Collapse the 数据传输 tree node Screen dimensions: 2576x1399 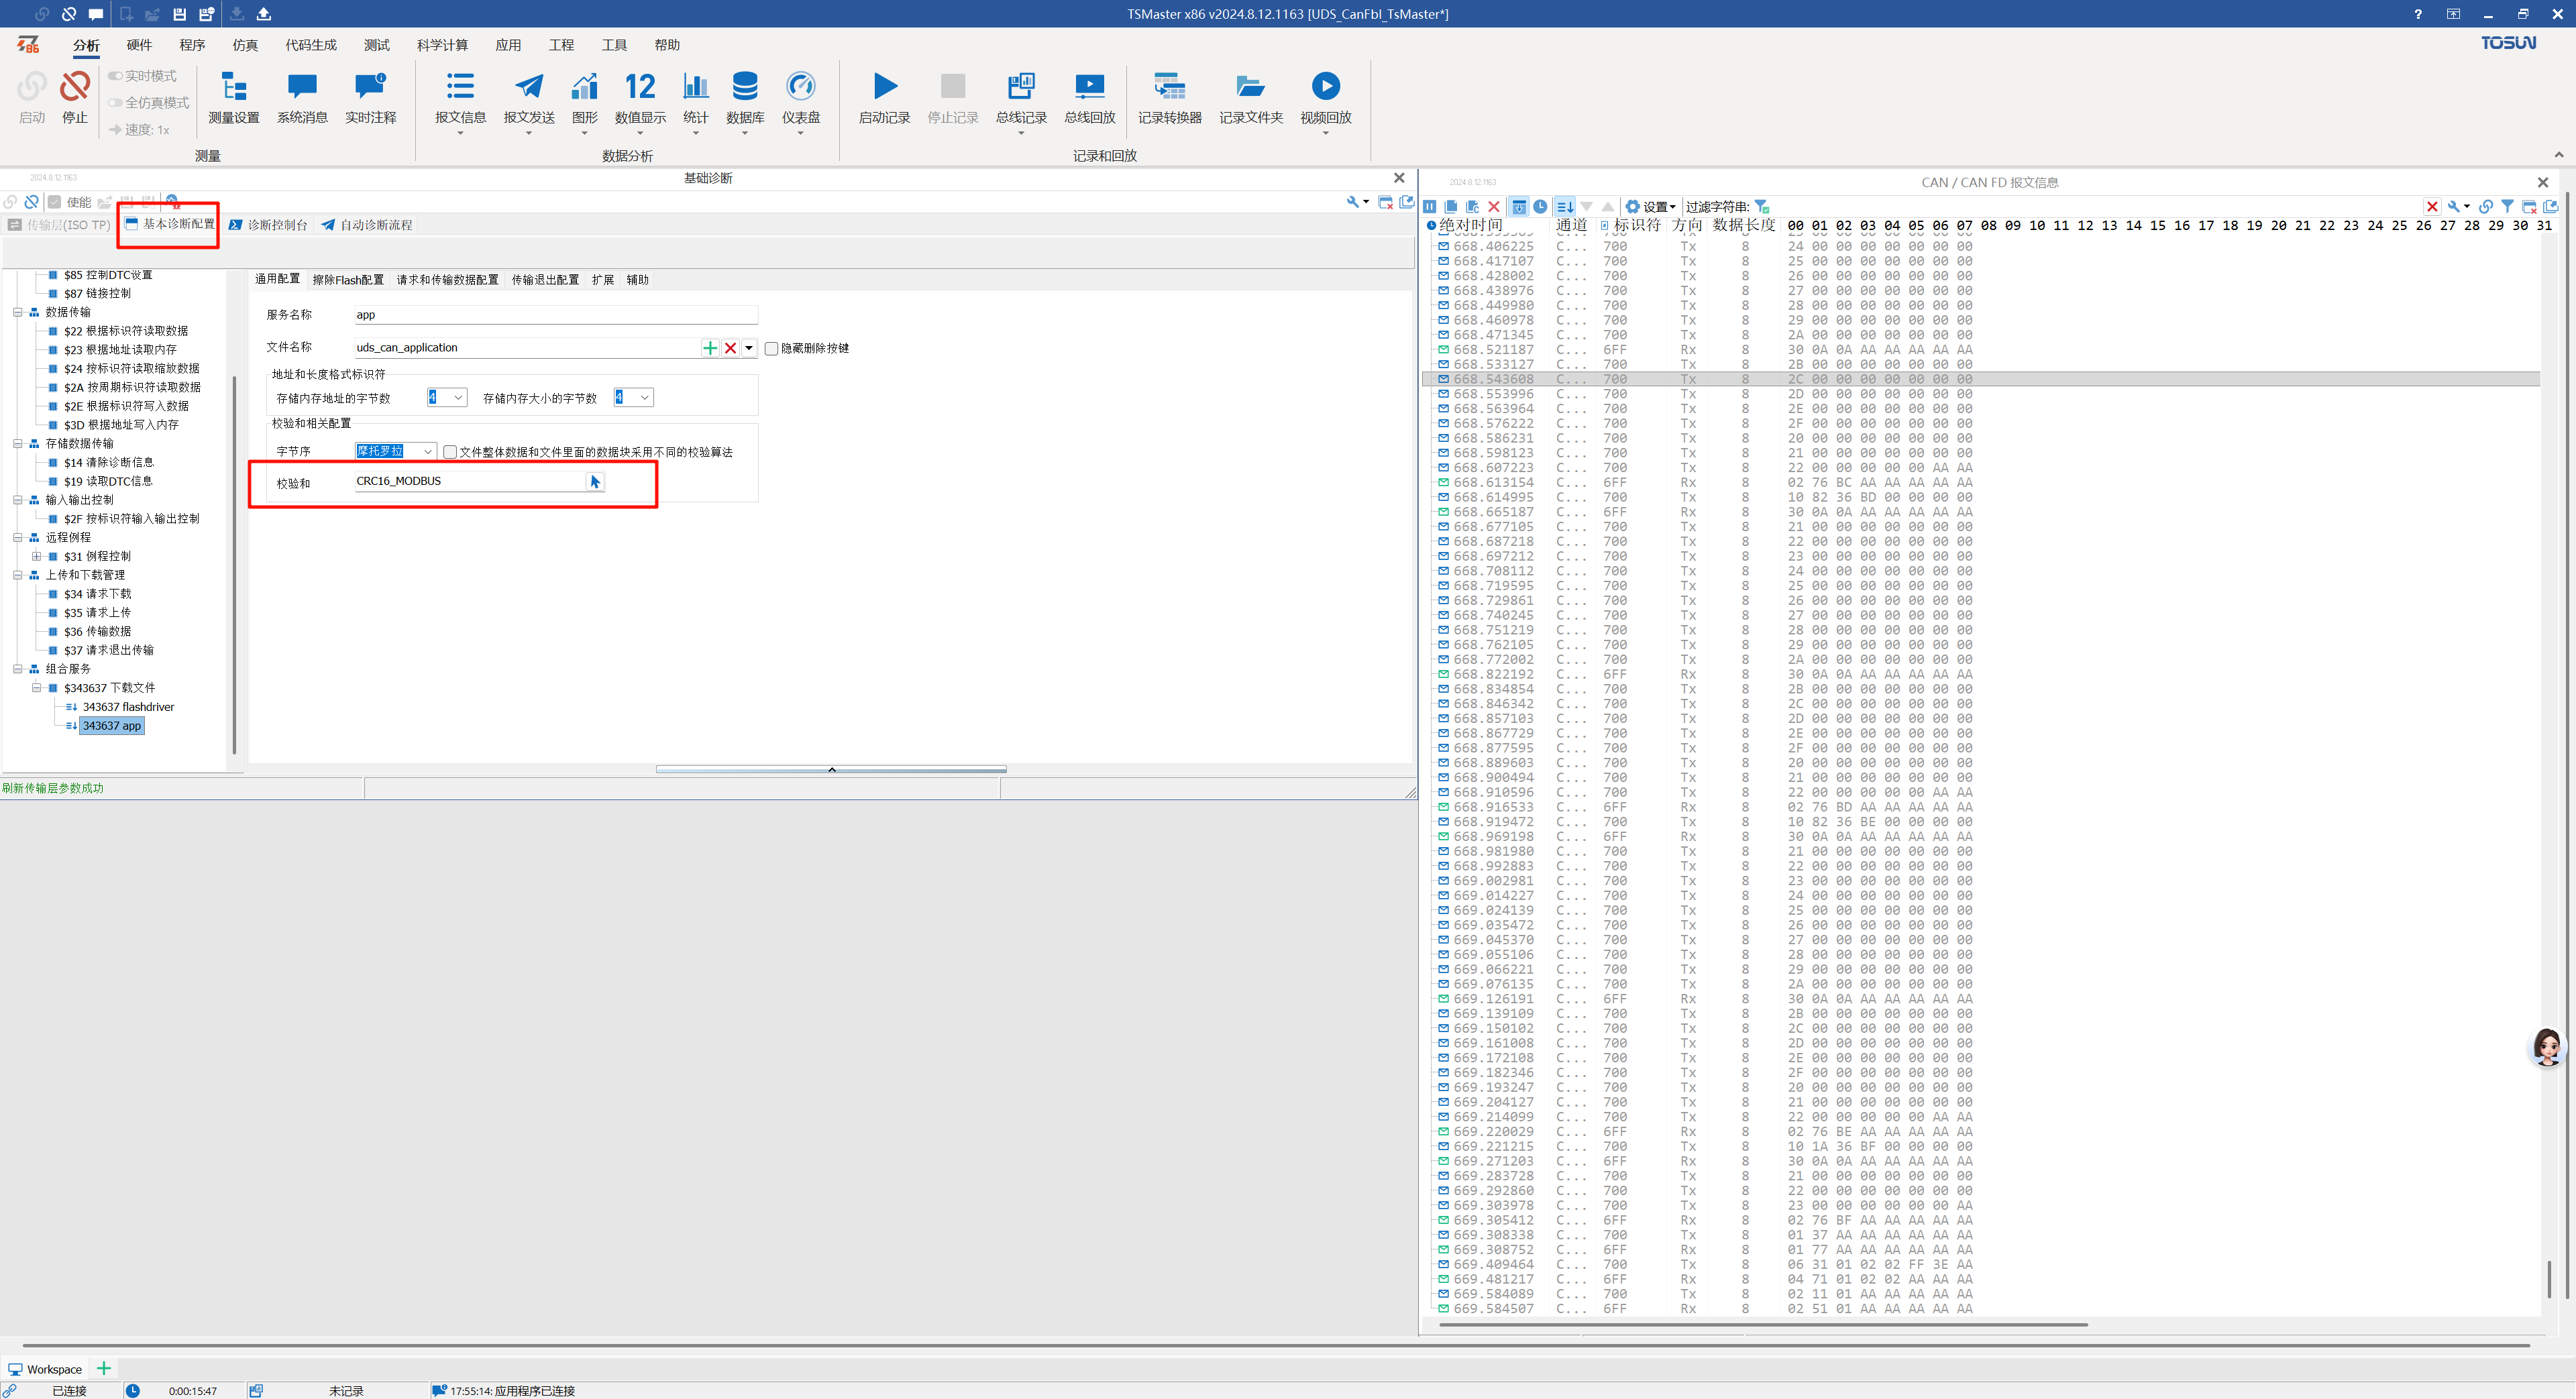coord(18,312)
